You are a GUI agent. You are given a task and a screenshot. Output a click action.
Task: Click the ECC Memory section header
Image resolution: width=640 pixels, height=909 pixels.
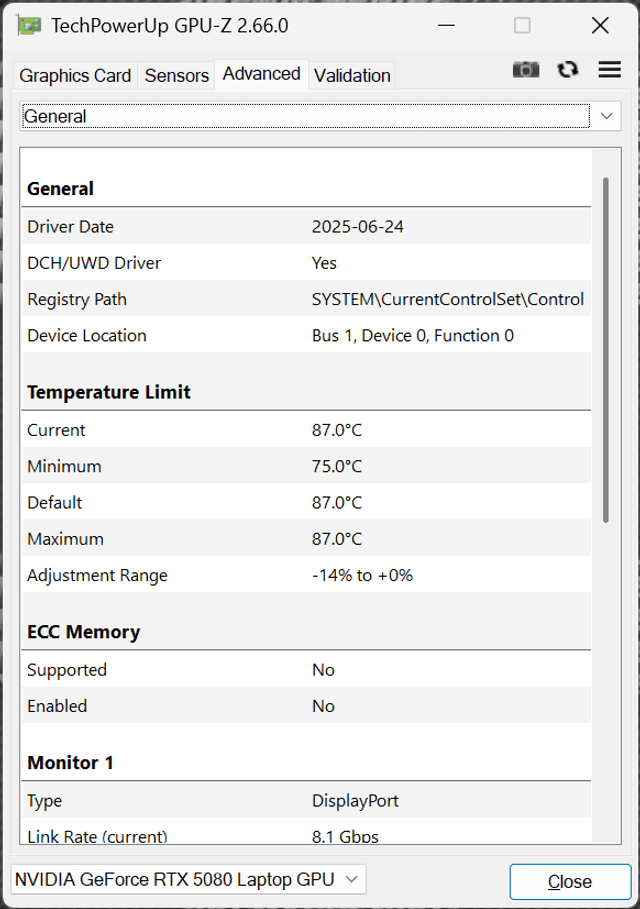[83, 632]
